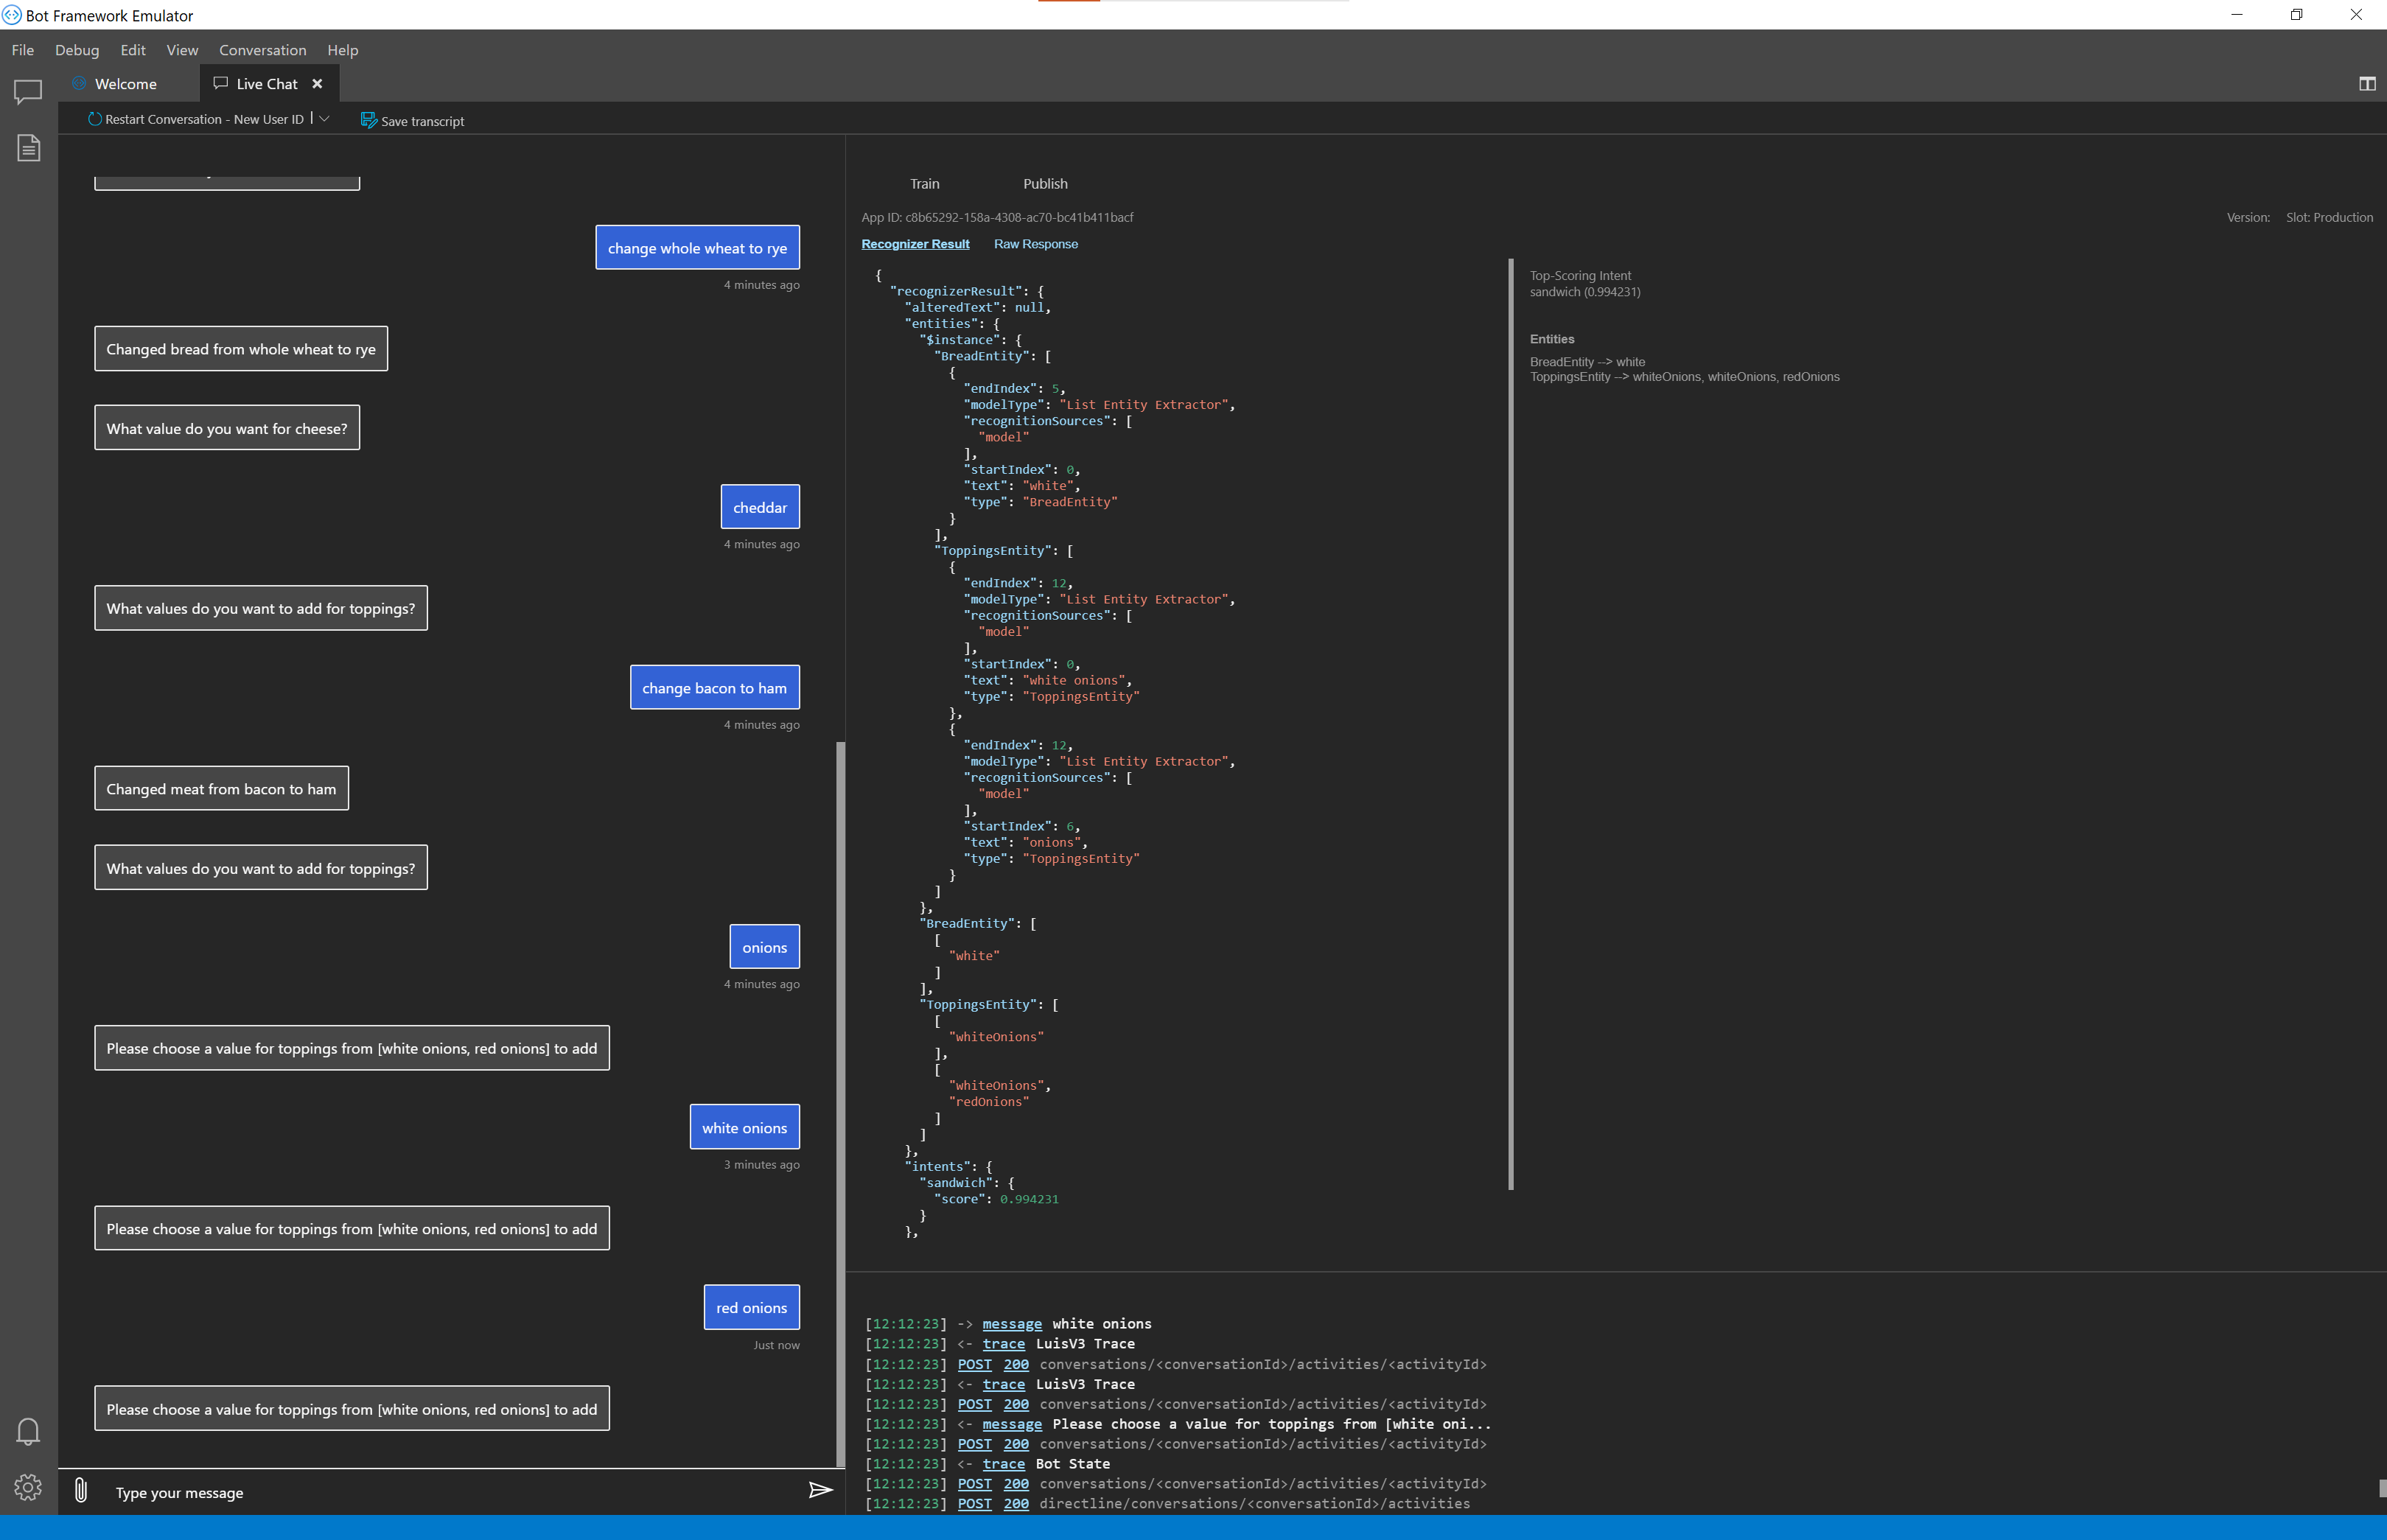This screenshot has width=2387, height=1540.
Task: Switch to the Welcome tab
Action: click(x=124, y=84)
